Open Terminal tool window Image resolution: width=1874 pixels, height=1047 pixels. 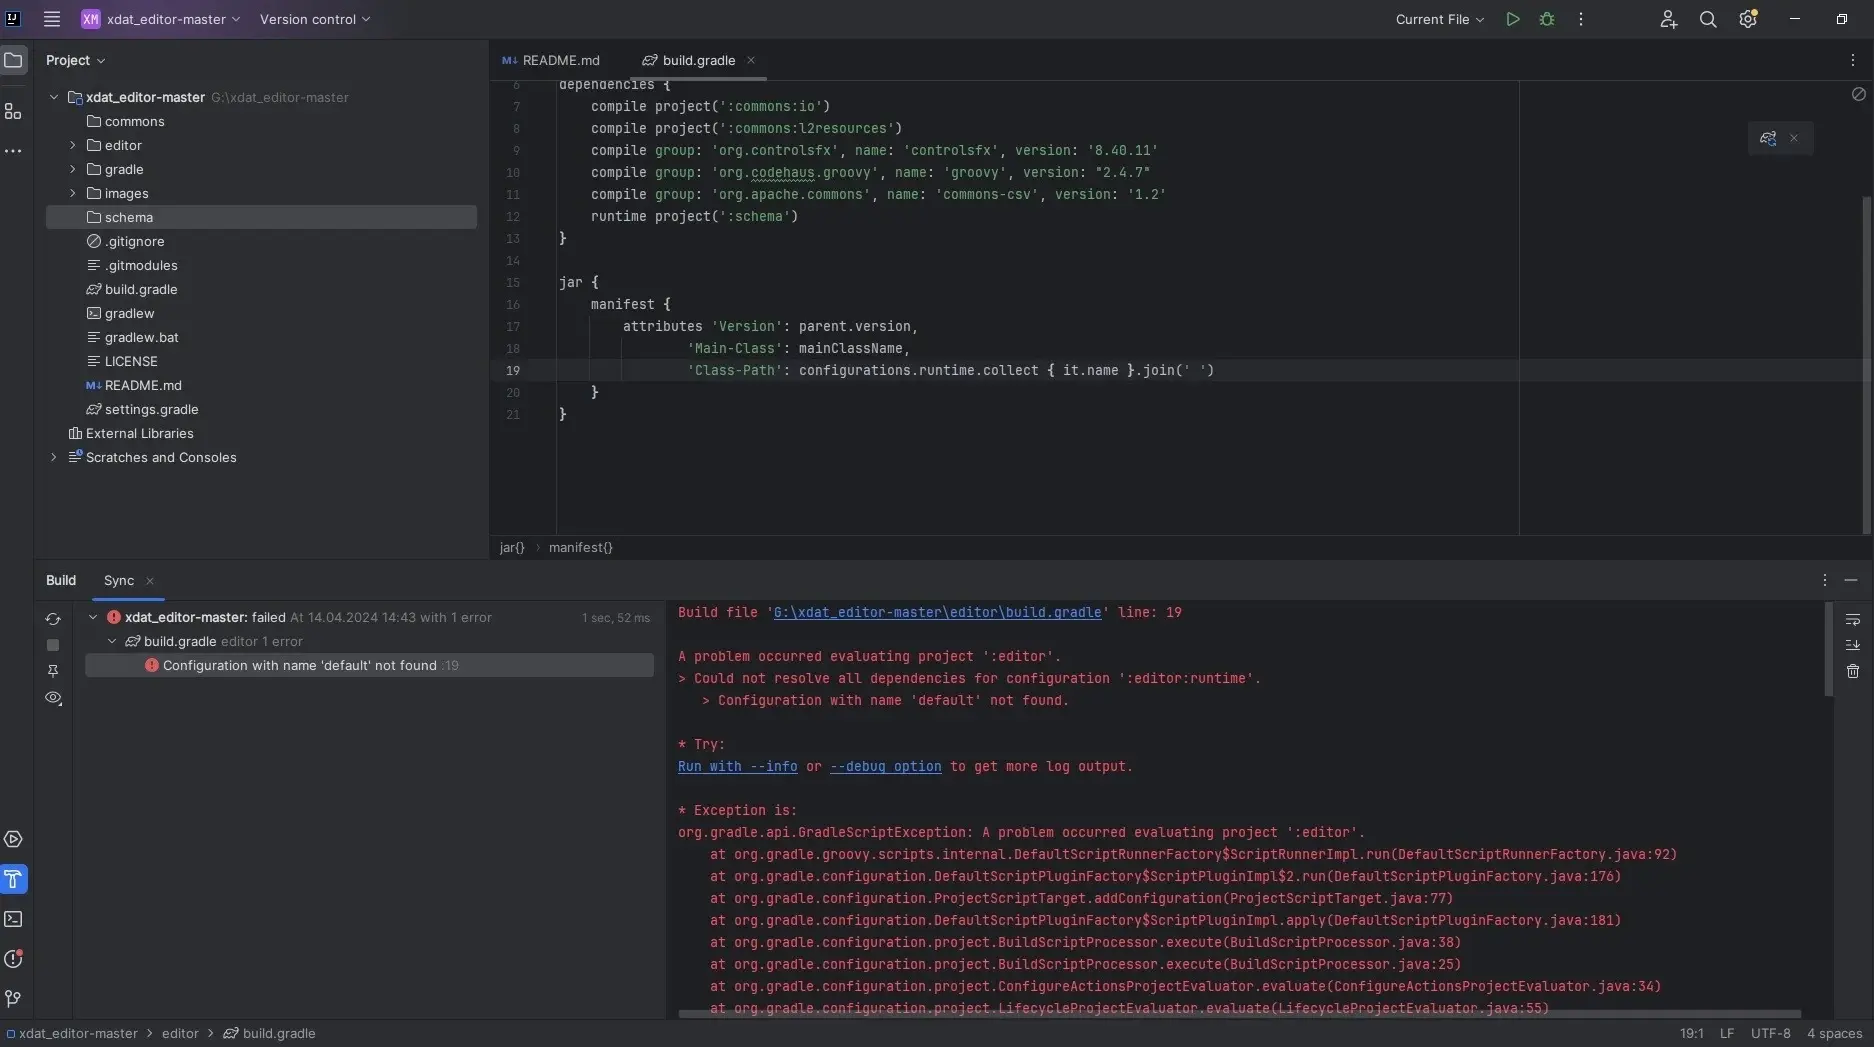pos(13,919)
